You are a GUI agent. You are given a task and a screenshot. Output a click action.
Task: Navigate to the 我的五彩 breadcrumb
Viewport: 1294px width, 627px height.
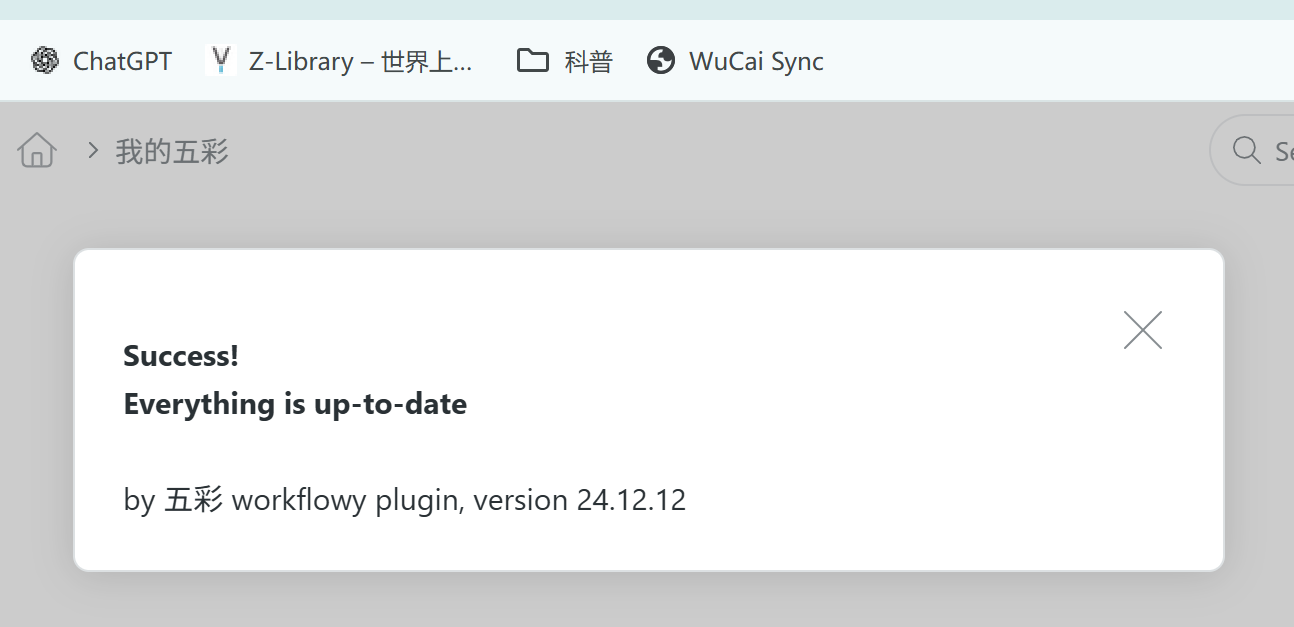[172, 151]
